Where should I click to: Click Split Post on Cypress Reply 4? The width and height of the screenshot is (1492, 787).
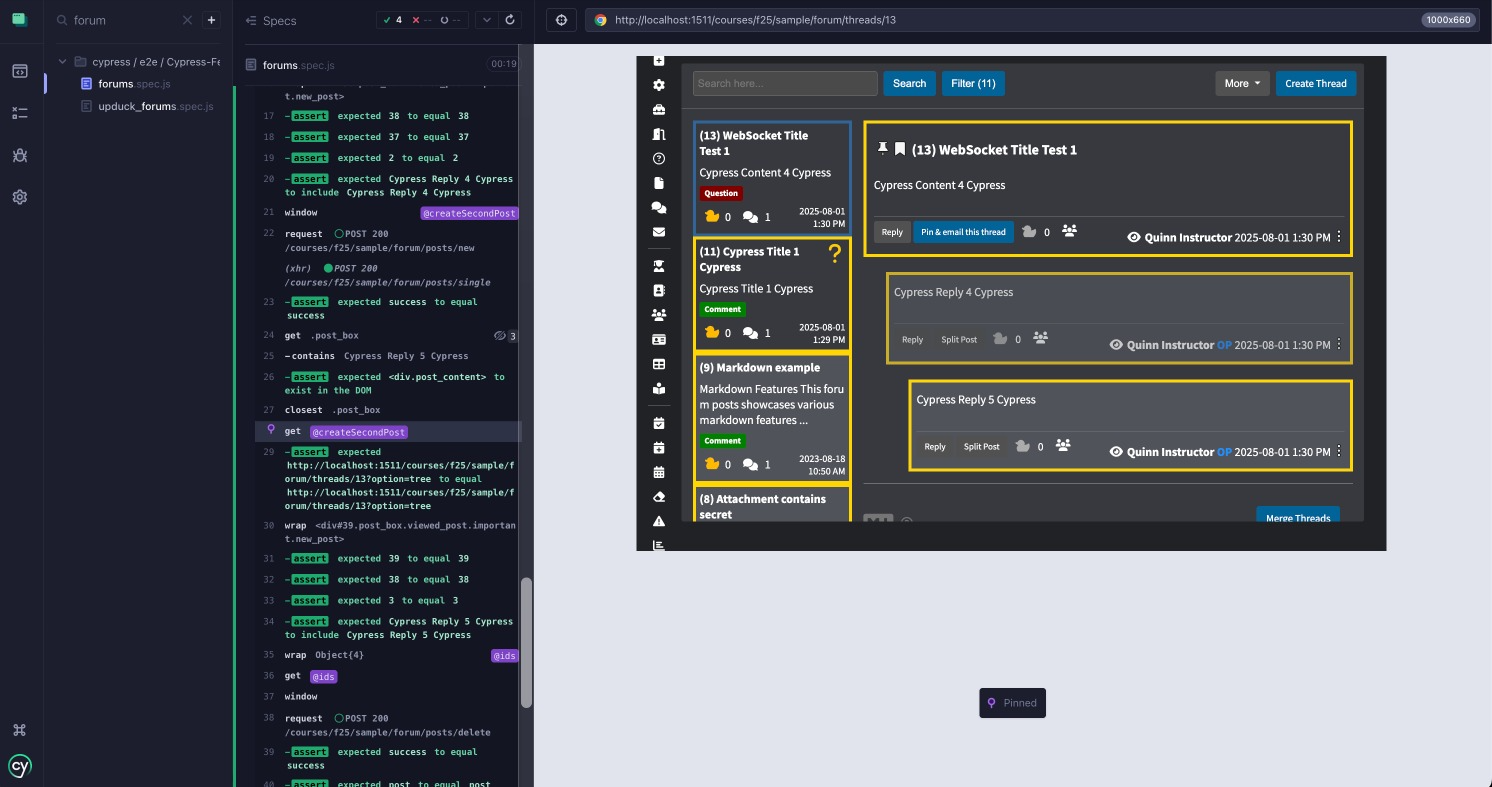959,339
